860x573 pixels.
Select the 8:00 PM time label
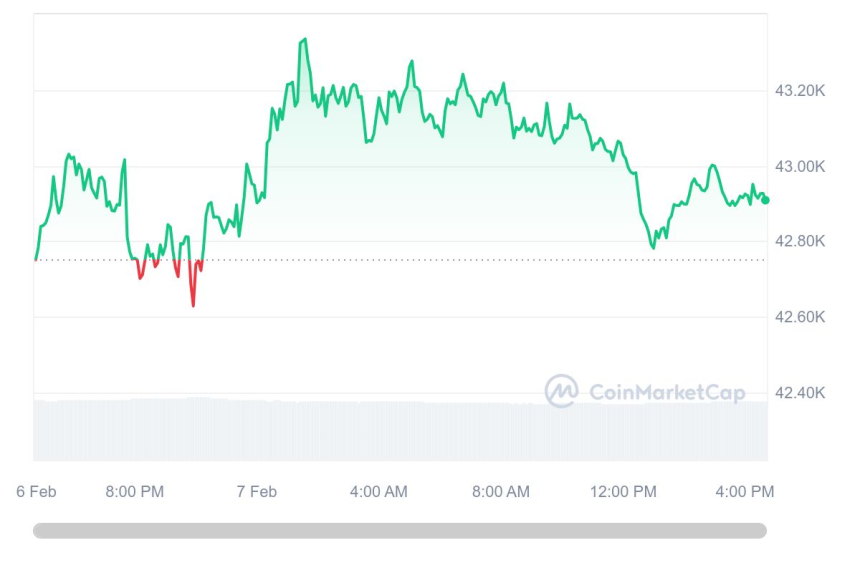pos(135,491)
